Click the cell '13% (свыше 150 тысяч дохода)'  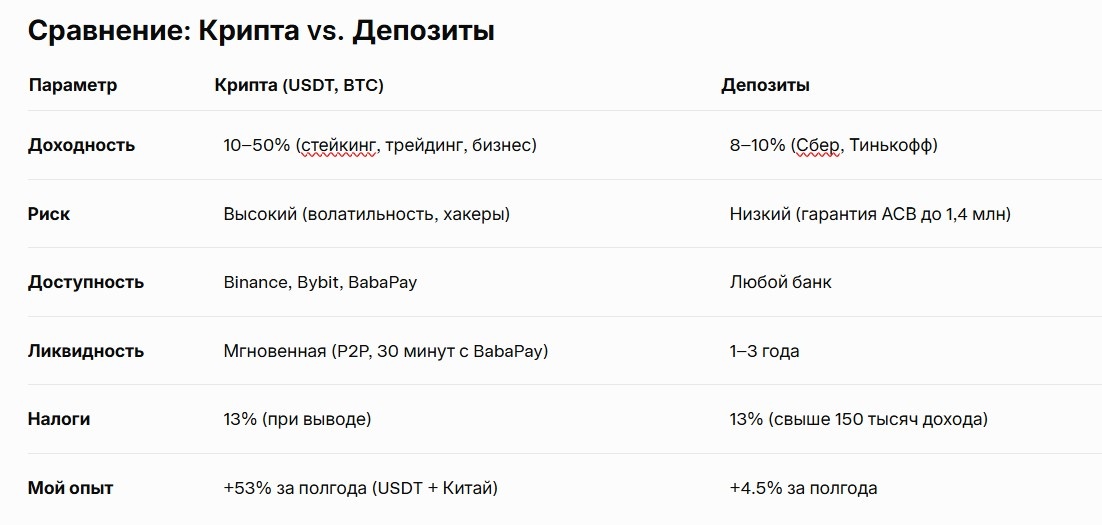click(859, 420)
